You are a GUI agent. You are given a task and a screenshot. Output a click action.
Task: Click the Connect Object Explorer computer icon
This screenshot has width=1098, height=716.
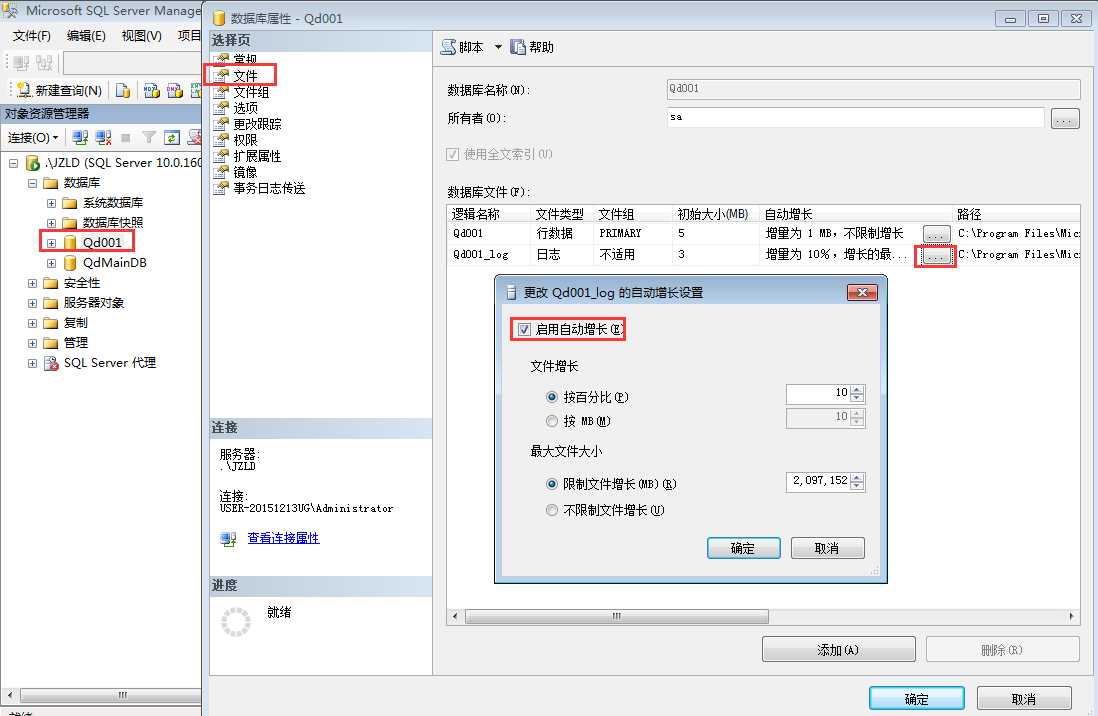pos(80,137)
